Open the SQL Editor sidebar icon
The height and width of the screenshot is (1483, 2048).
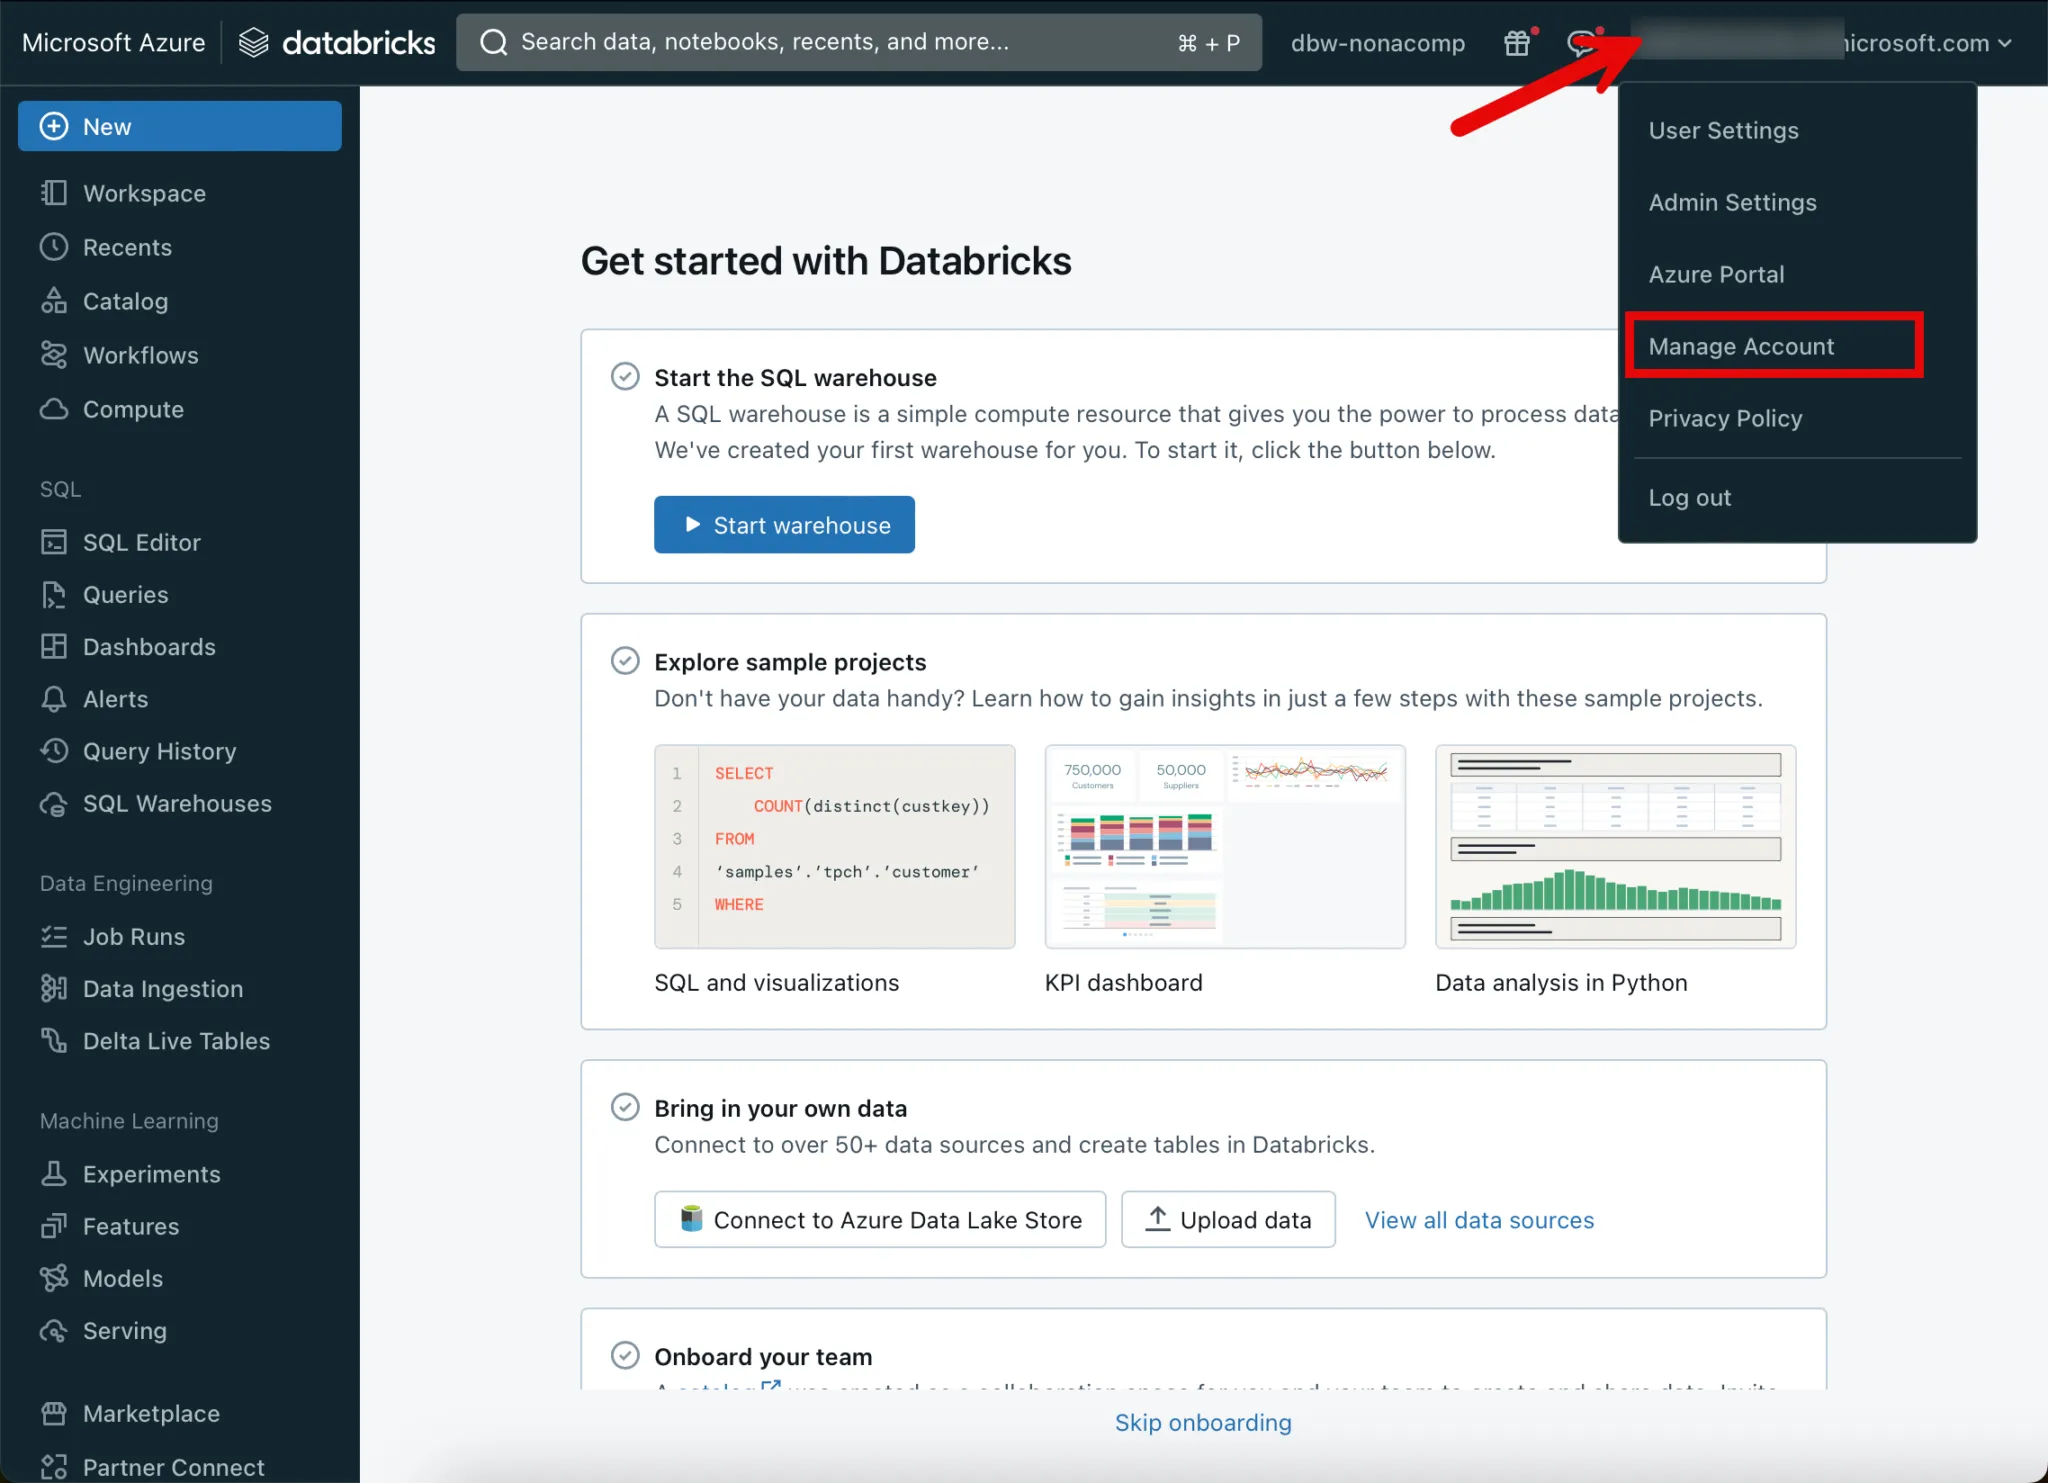click(54, 542)
